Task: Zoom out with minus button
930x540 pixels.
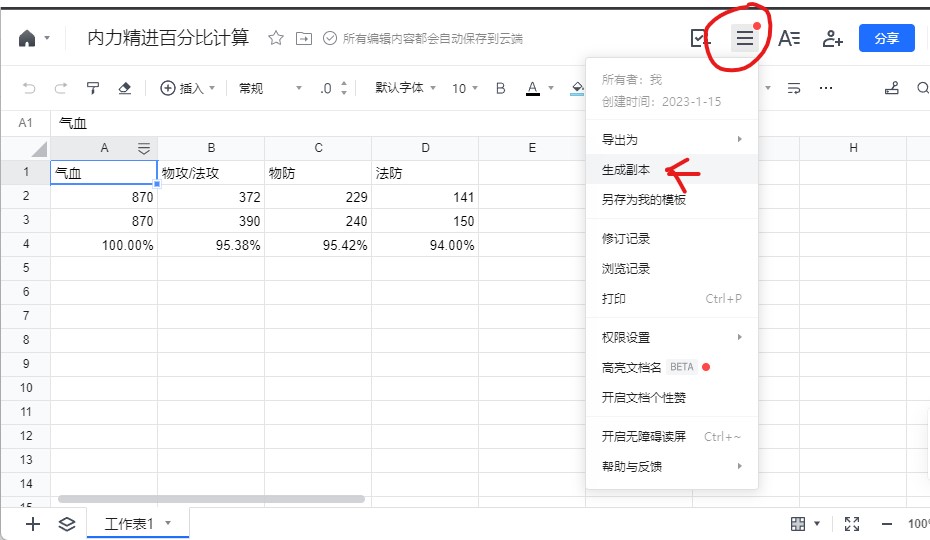Action: pyautogui.click(x=887, y=524)
